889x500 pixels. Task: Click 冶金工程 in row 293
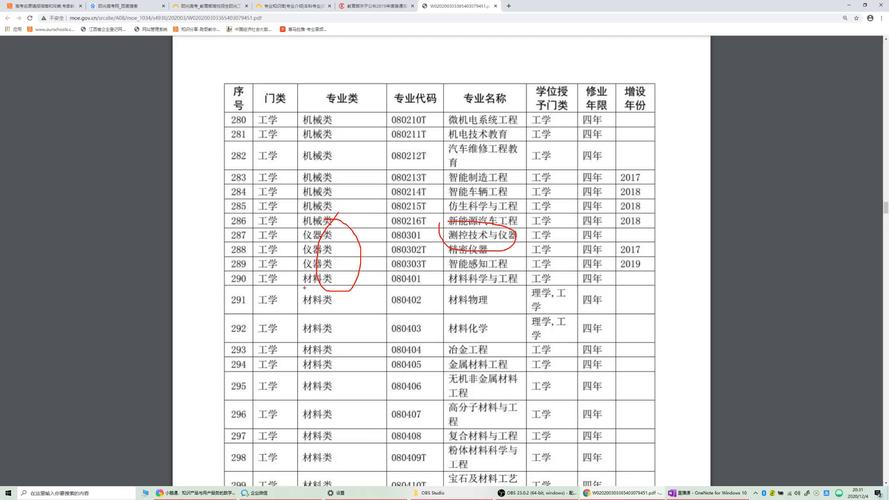point(468,350)
